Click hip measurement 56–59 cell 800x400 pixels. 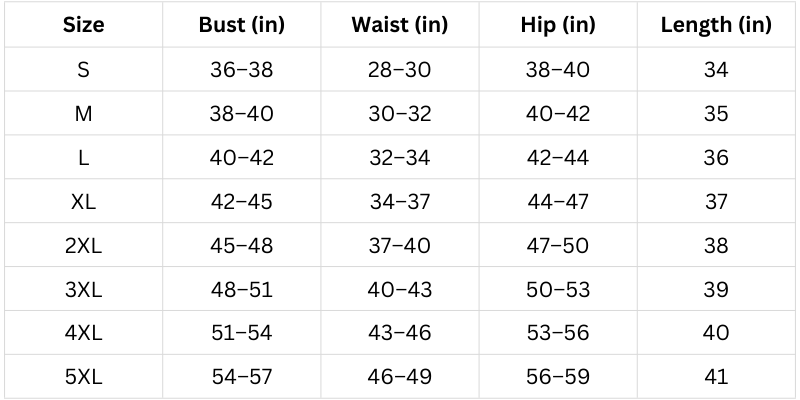pyautogui.click(x=557, y=377)
